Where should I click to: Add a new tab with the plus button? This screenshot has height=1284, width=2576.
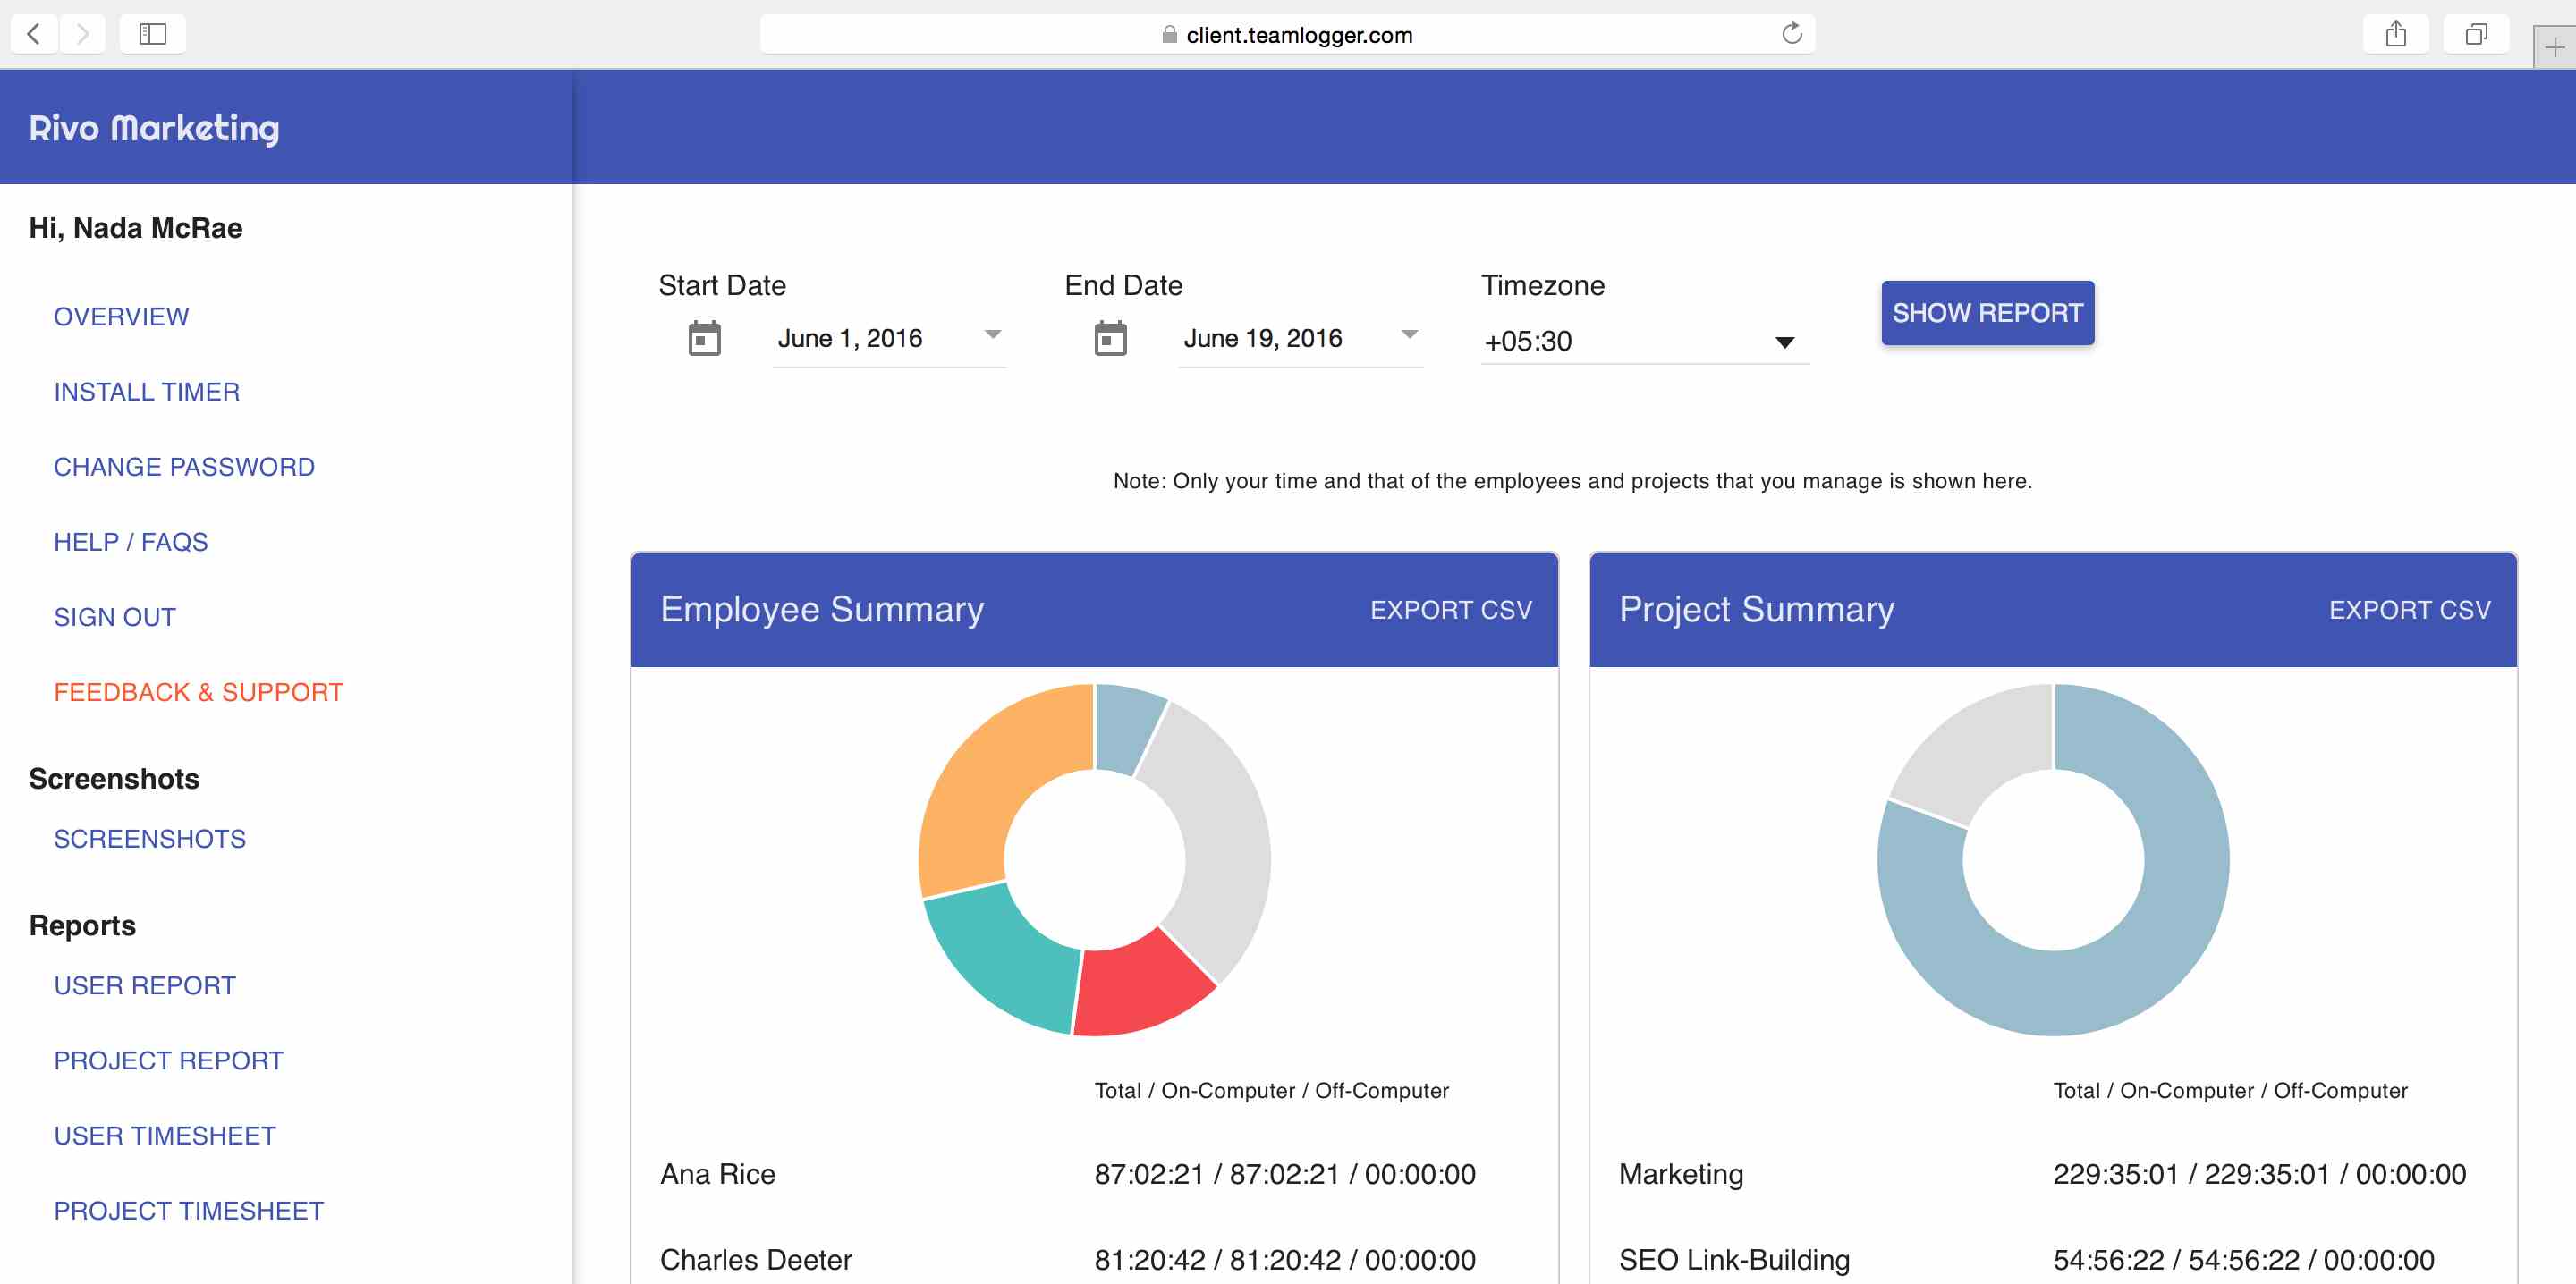tap(2554, 47)
